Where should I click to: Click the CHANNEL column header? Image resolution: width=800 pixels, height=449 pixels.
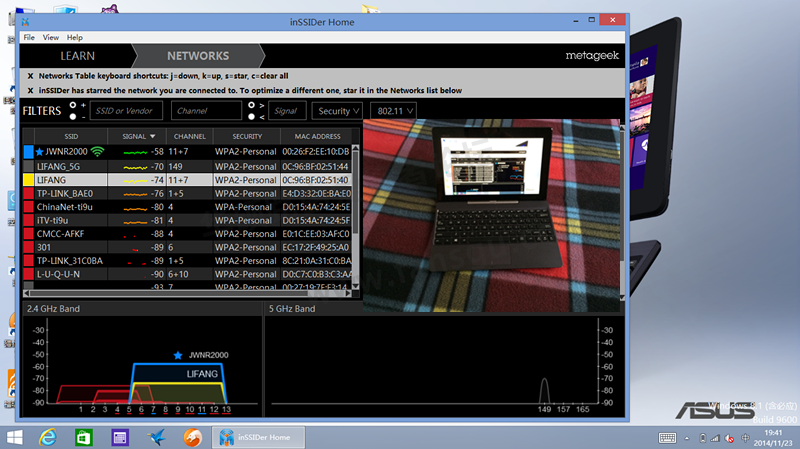click(x=190, y=136)
